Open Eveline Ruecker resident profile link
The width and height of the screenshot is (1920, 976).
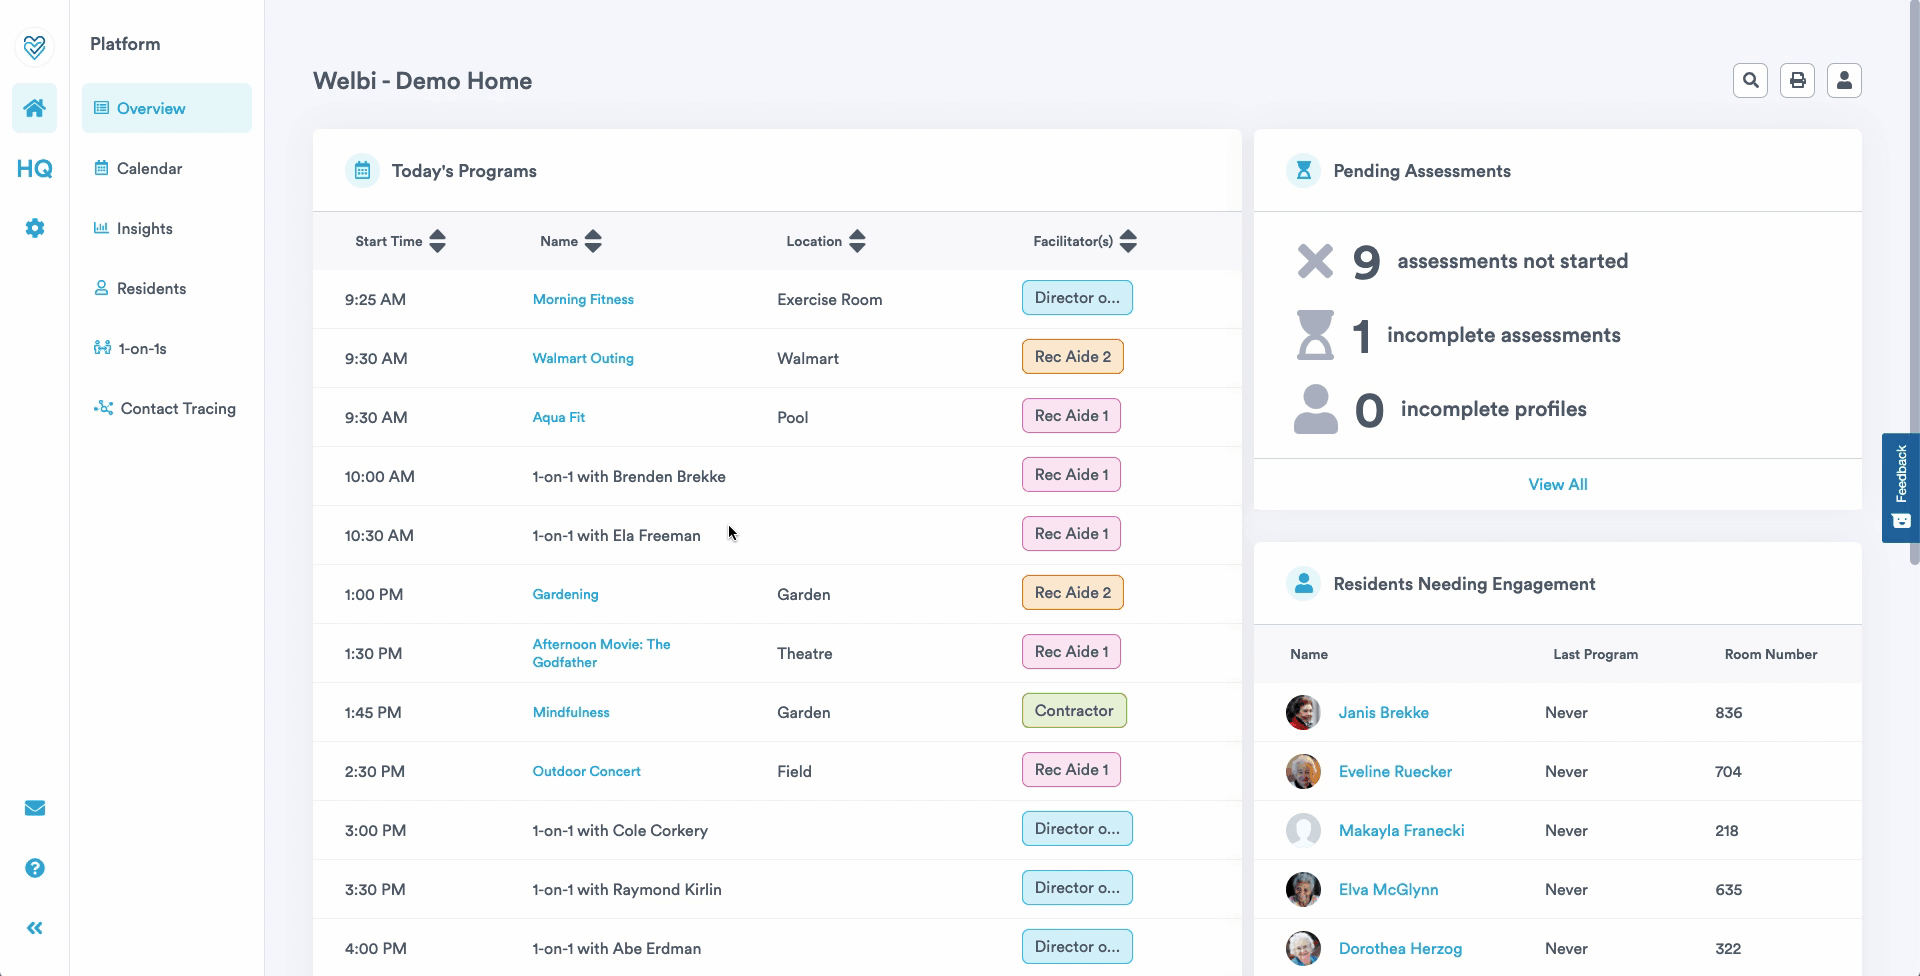click(x=1395, y=771)
